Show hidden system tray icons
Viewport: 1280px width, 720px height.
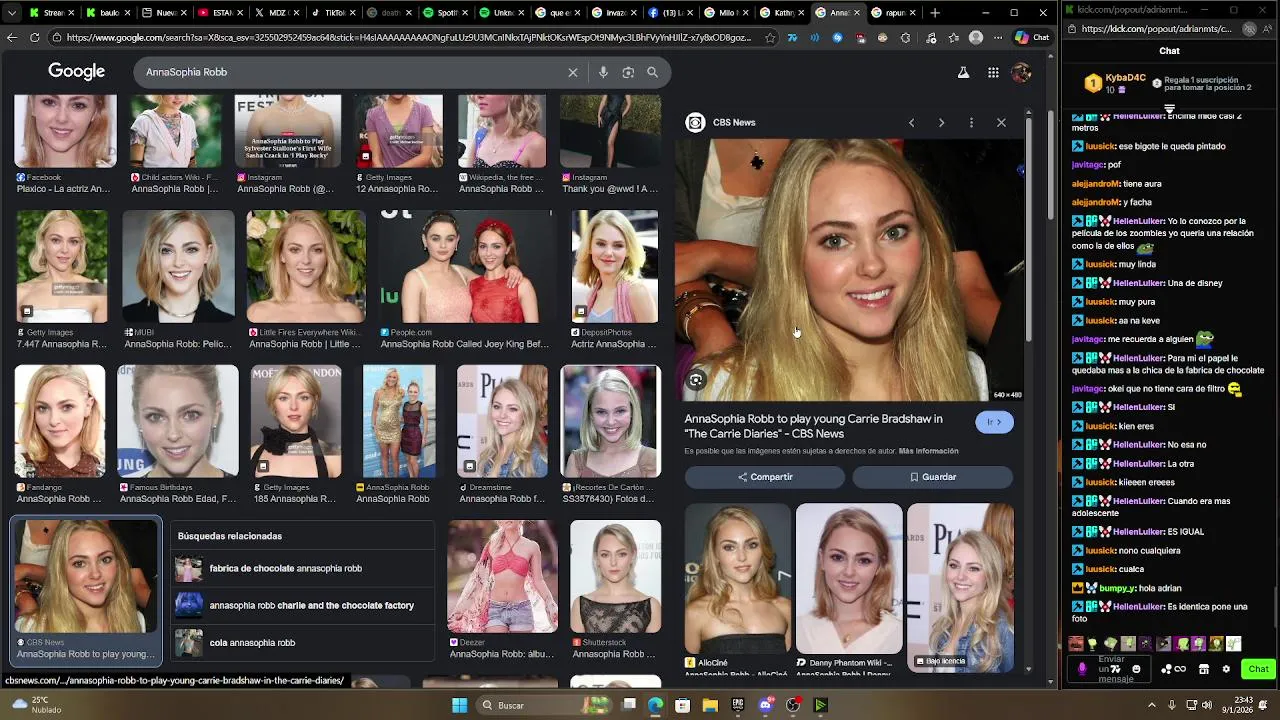1151,705
